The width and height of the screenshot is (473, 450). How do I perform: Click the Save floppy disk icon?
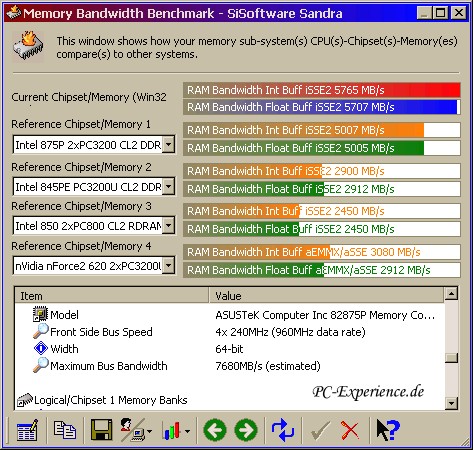pyautogui.click(x=101, y=430)
